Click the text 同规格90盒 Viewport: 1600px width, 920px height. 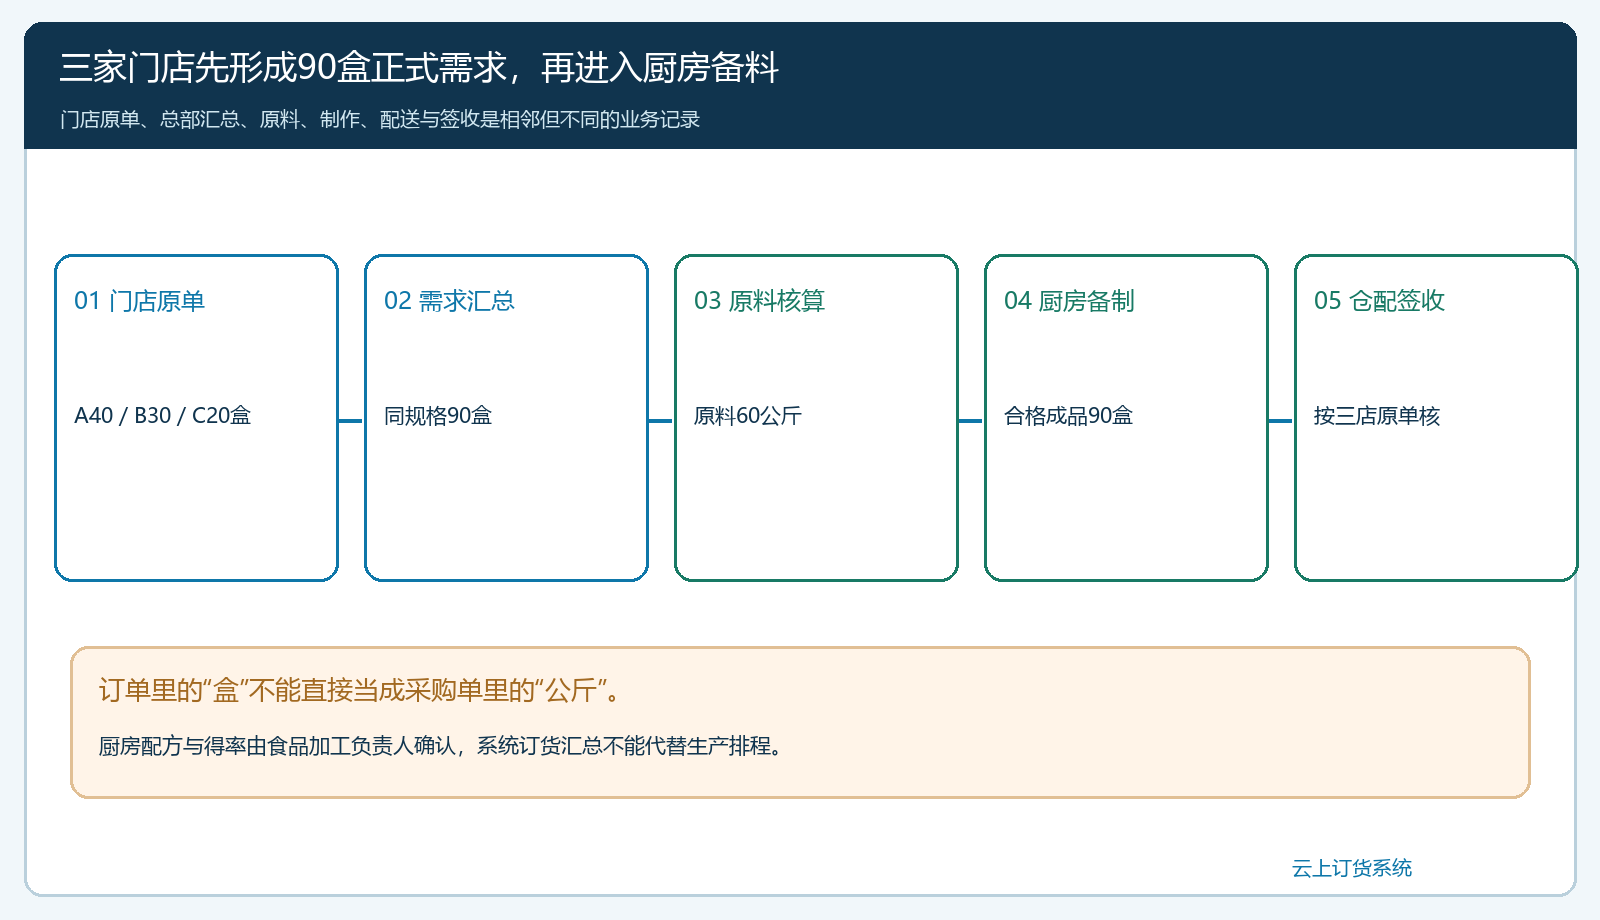click(438, 416)
